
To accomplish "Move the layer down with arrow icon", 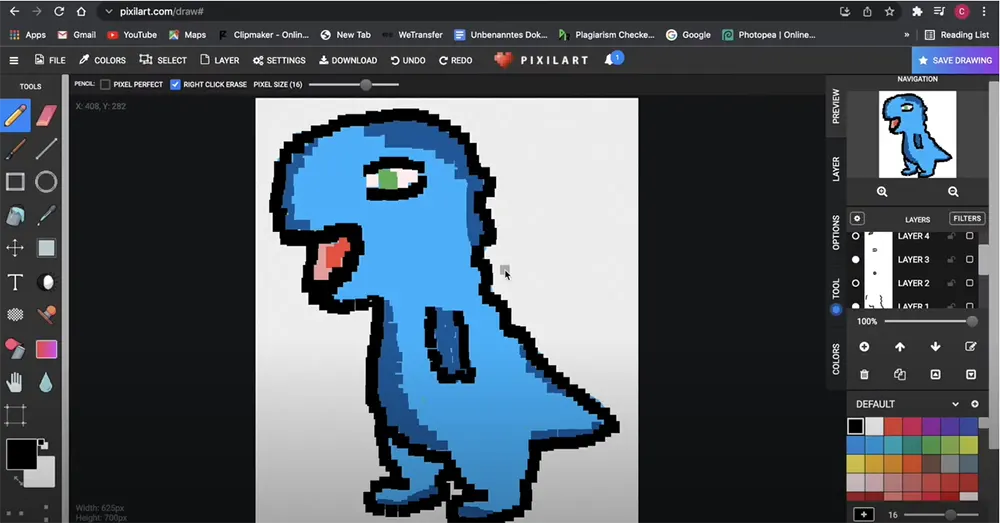I will pyautogui.click(x=936, y=347).
